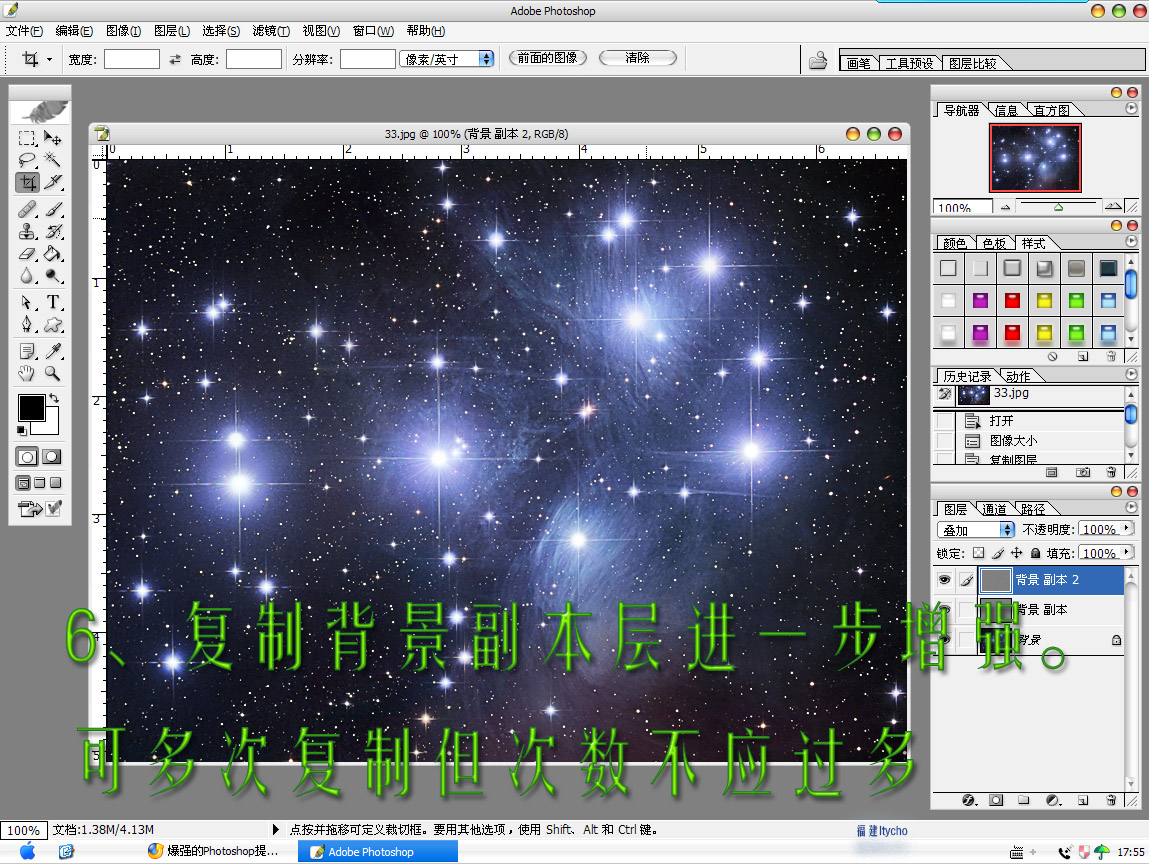1149x864 pixels.
Task: Toggle lock transparent pixels
Action: [x=979, y=553]
